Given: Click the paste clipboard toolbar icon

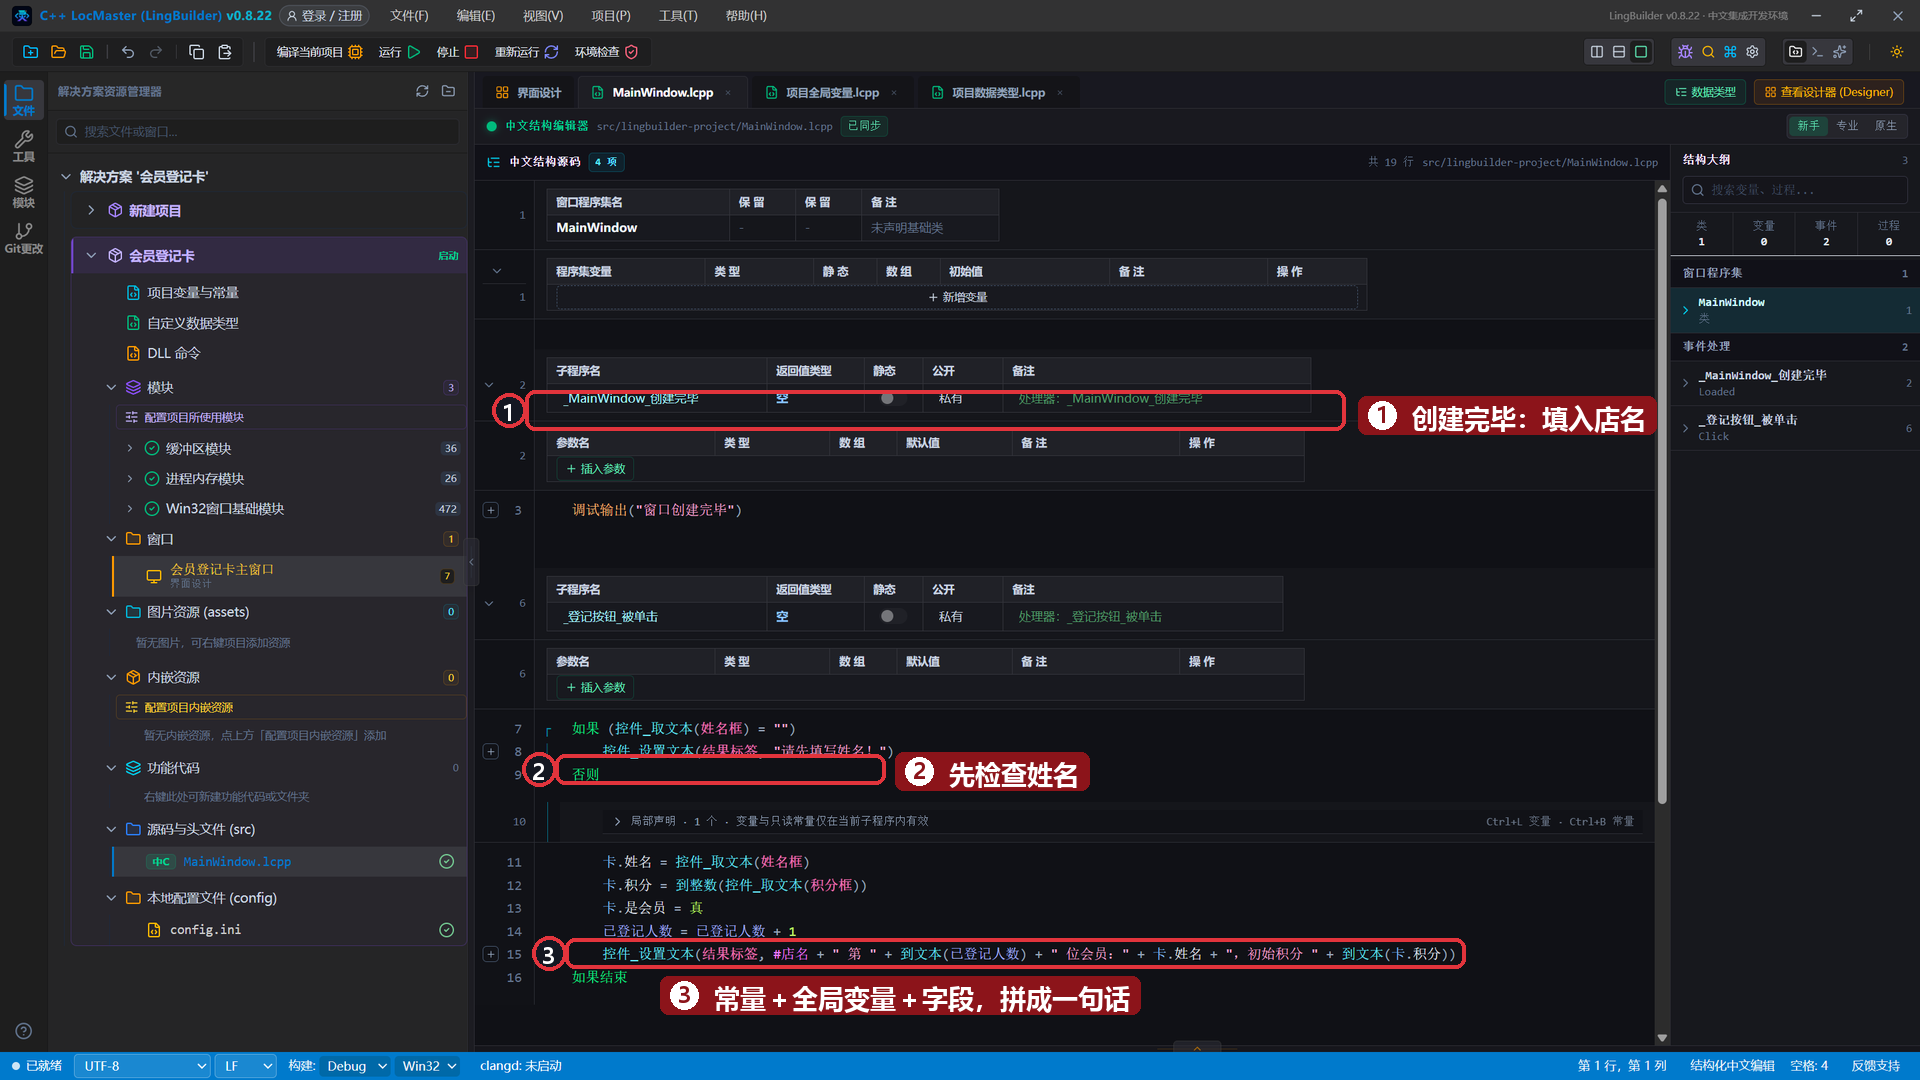Looking at the screenshot, I should [x=225, y=52].
